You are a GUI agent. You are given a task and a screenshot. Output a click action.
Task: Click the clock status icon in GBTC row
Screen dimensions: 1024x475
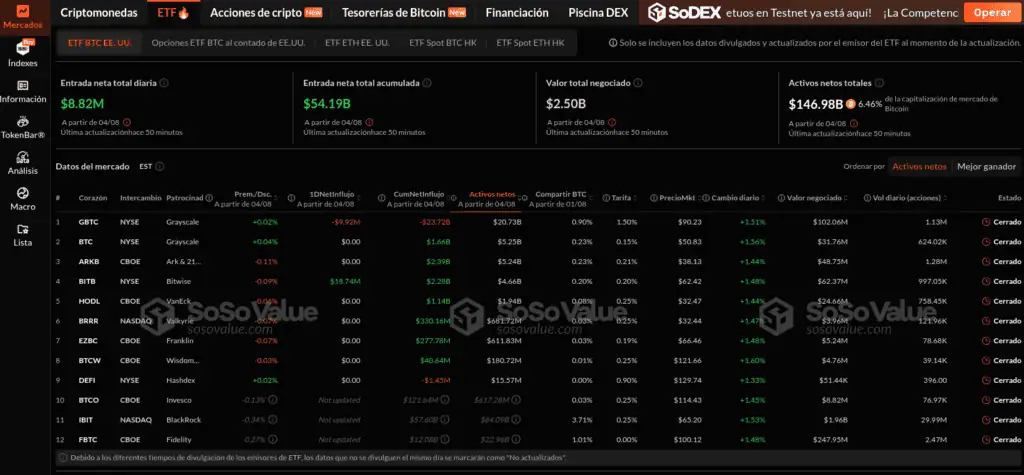[986, 222]
